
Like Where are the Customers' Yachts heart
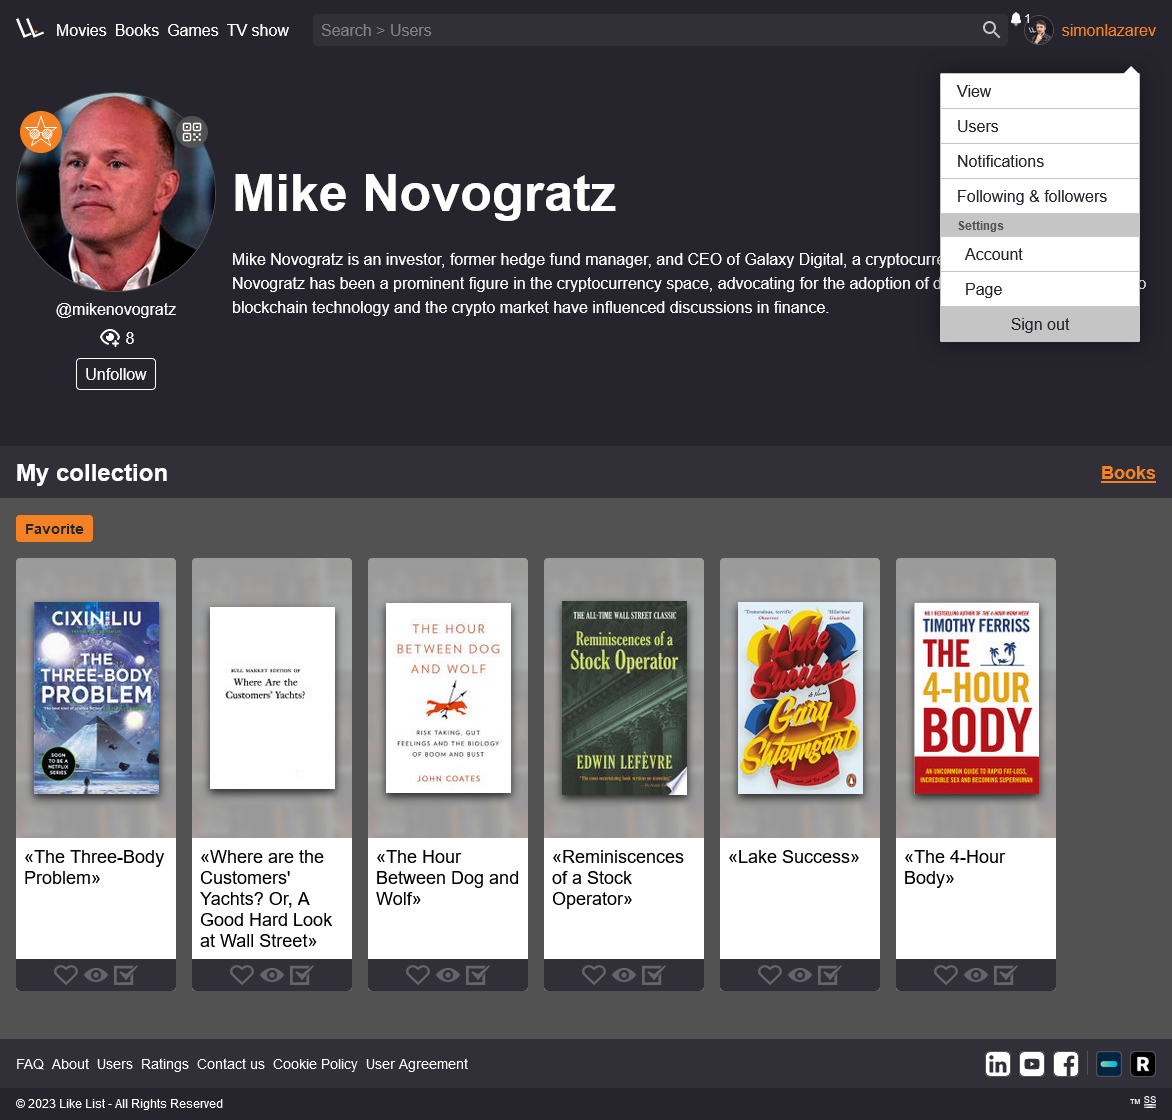point(241,975)
